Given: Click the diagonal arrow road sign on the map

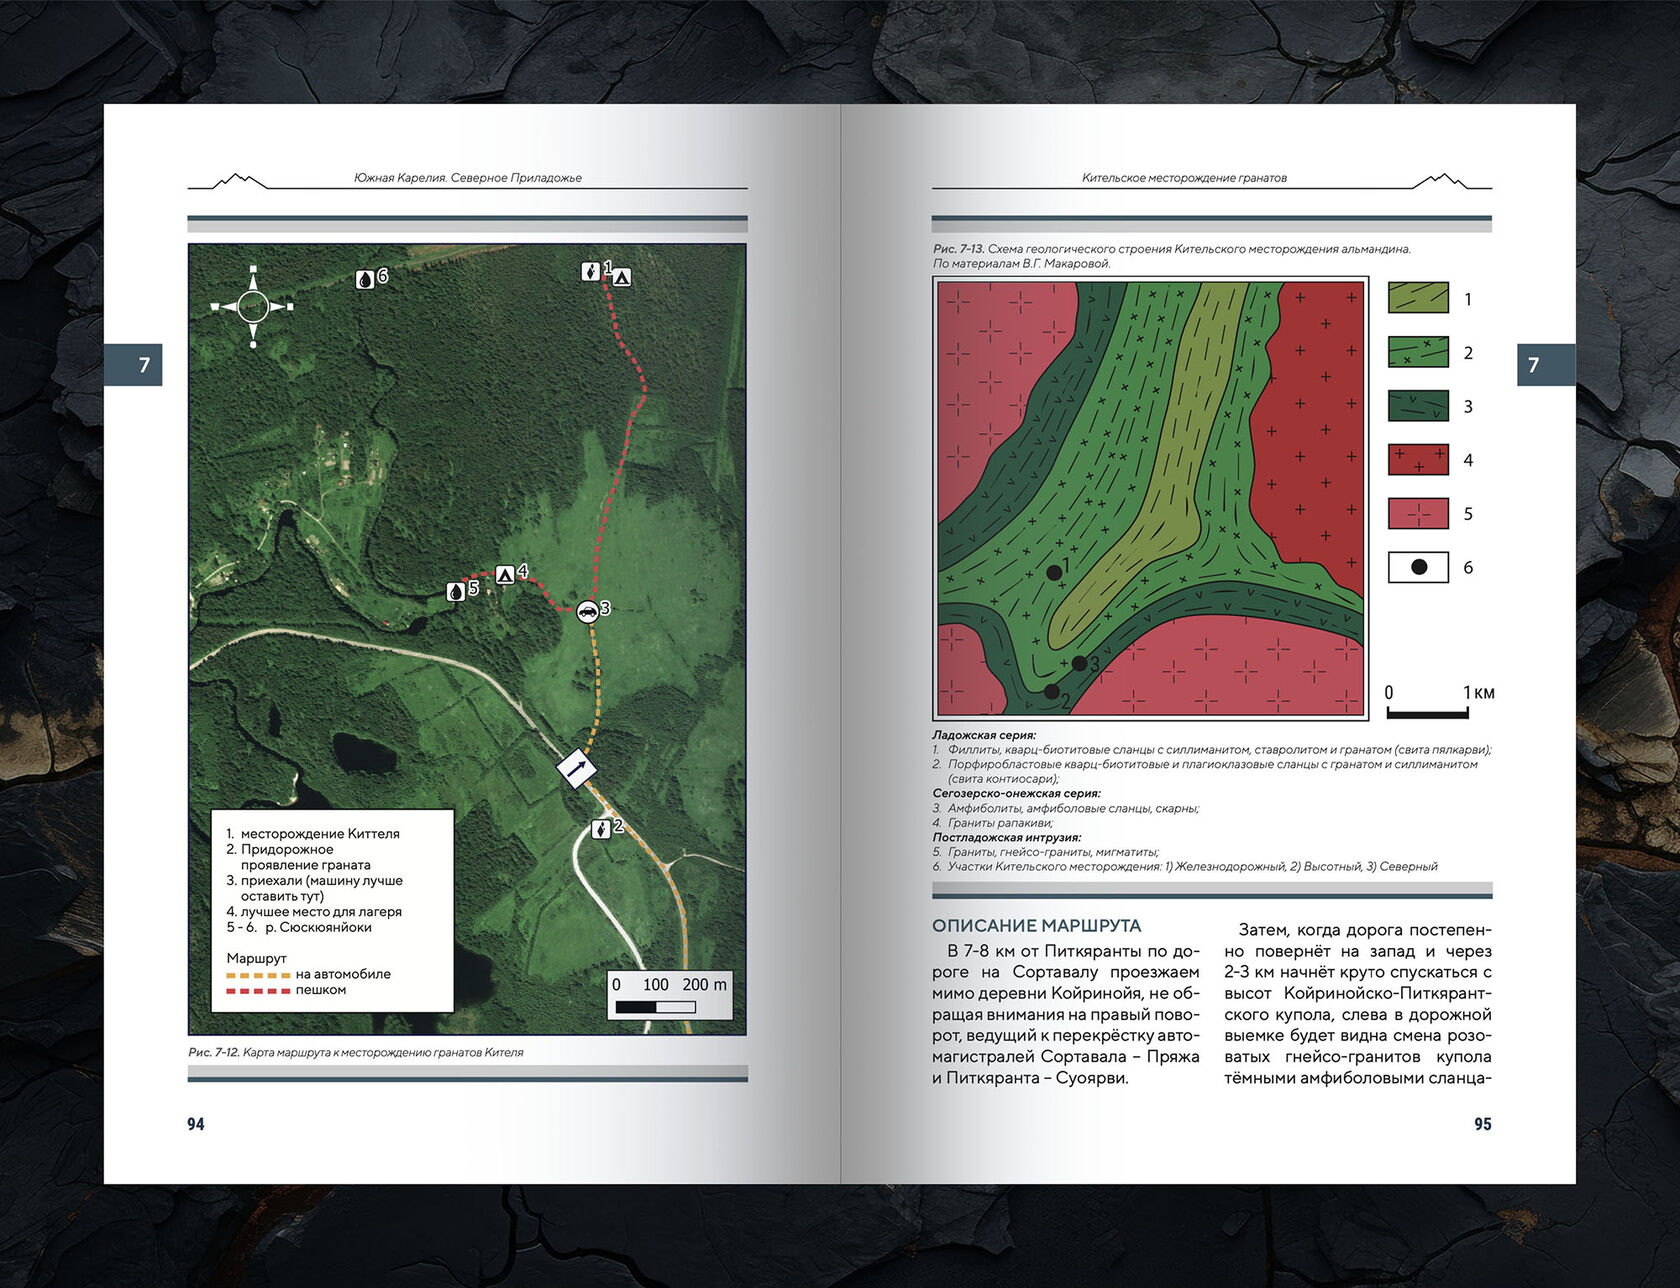Looking at the screenshot, I should pyautogui.click(x=576, y=768).
